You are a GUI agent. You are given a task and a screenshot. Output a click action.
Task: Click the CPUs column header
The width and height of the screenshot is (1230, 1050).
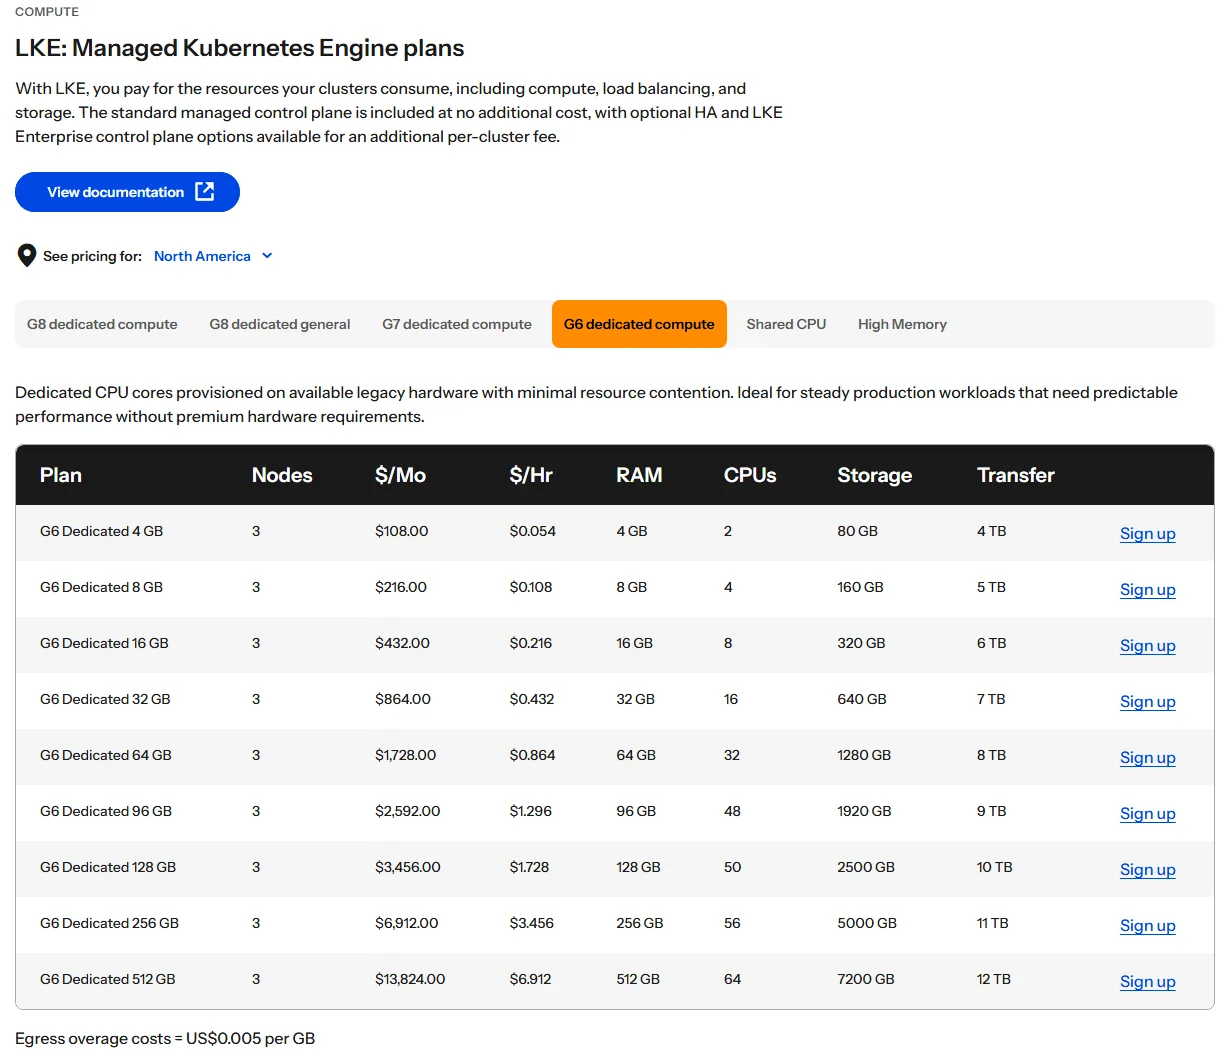pyautogui.click(x=750, y=475)
